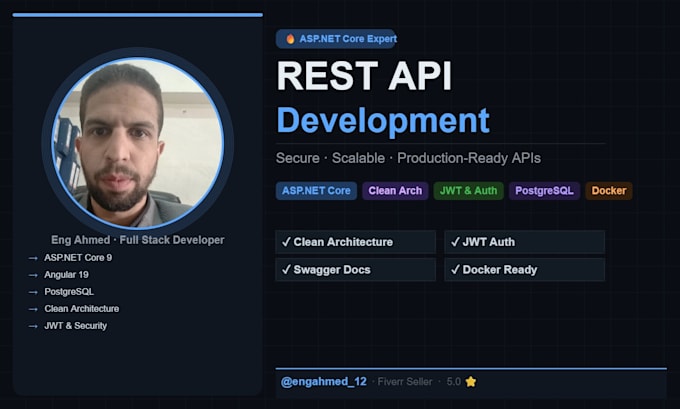Image resolution: width=680 pixels, height=409 pixels.
Task: Click the flame icon beside ASP.NET Core Expert
Action: 290,39
